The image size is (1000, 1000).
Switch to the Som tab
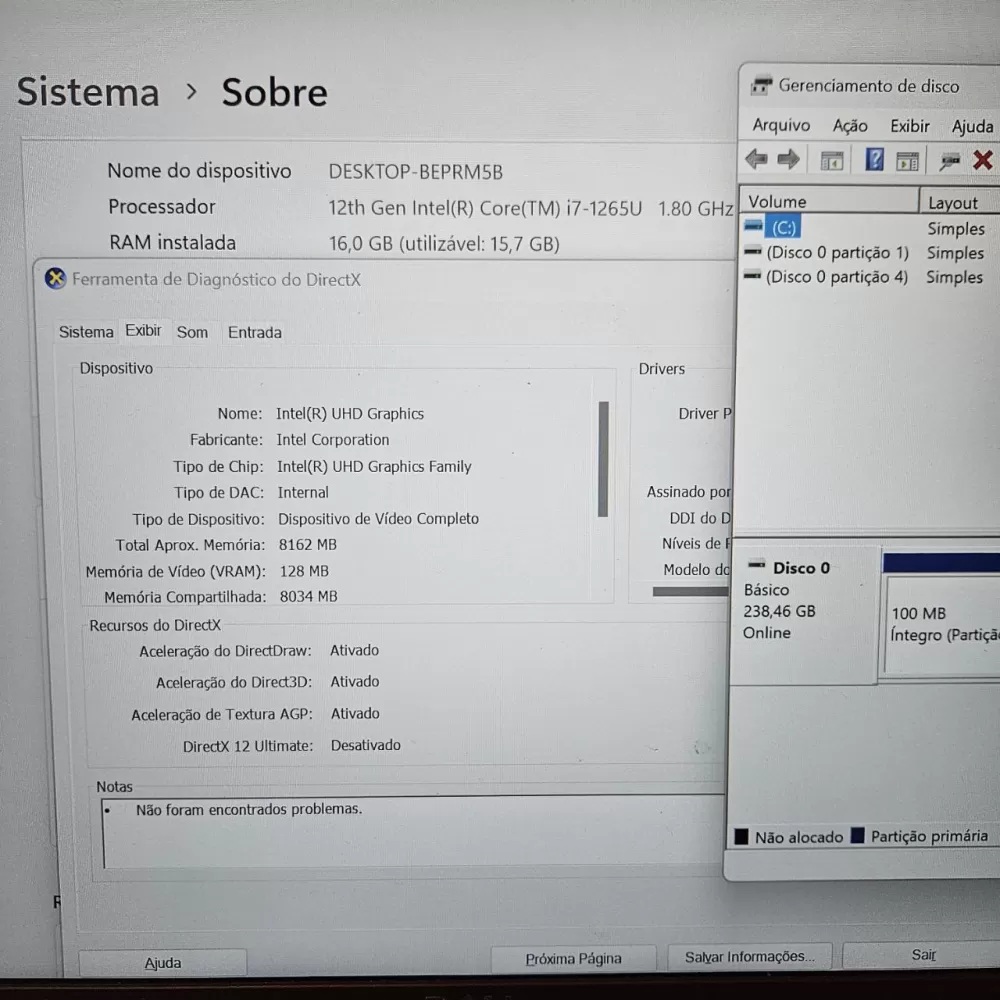(192, 332)
